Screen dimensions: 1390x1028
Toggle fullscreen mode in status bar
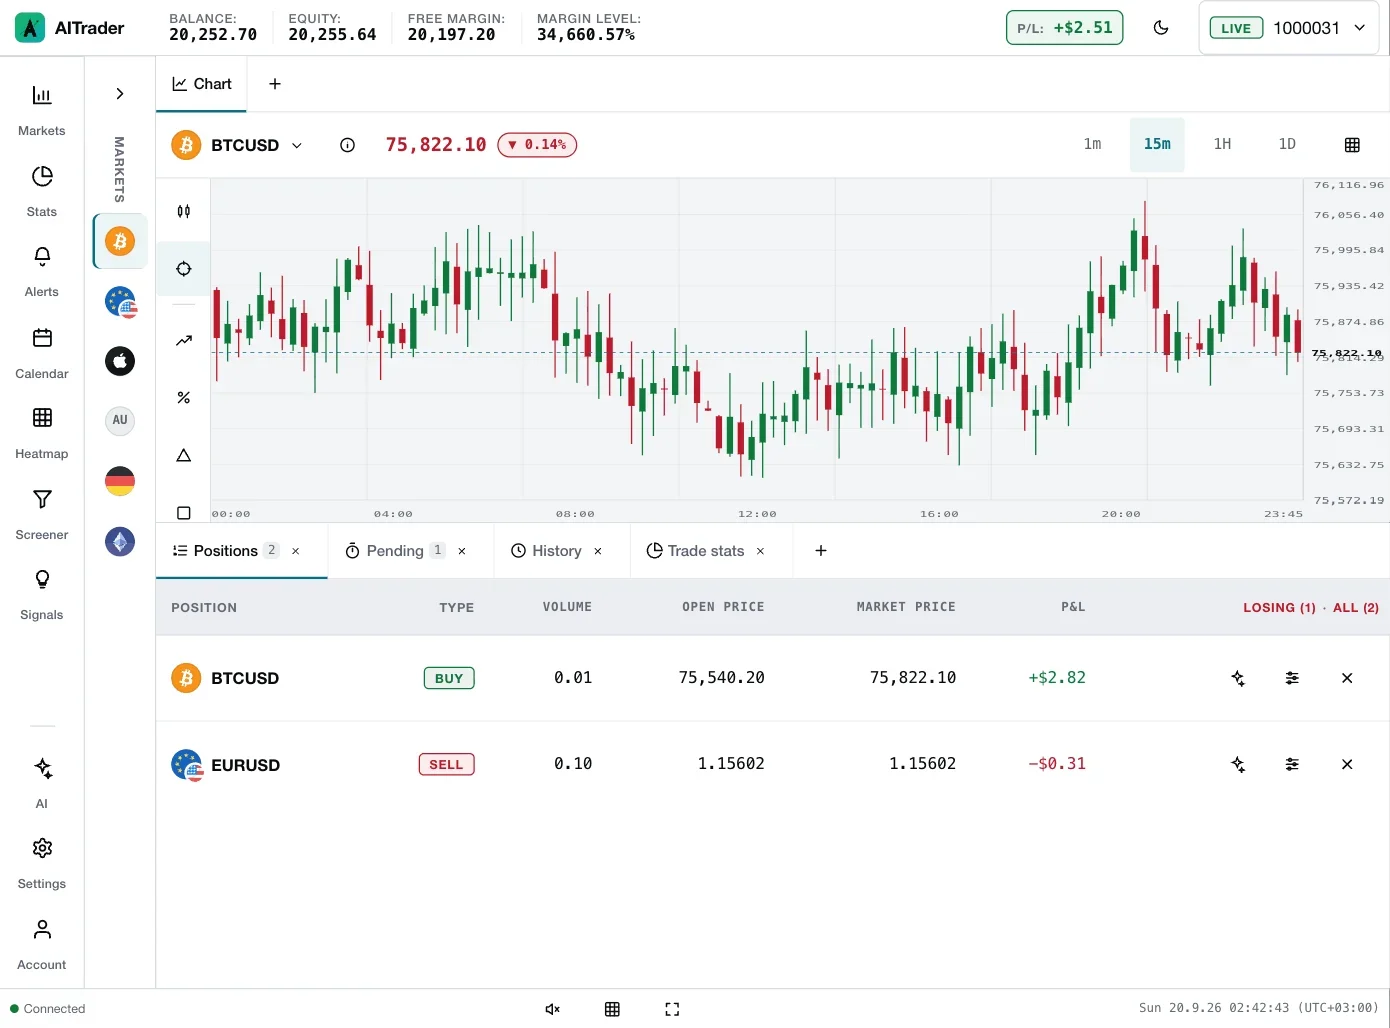672,1009
